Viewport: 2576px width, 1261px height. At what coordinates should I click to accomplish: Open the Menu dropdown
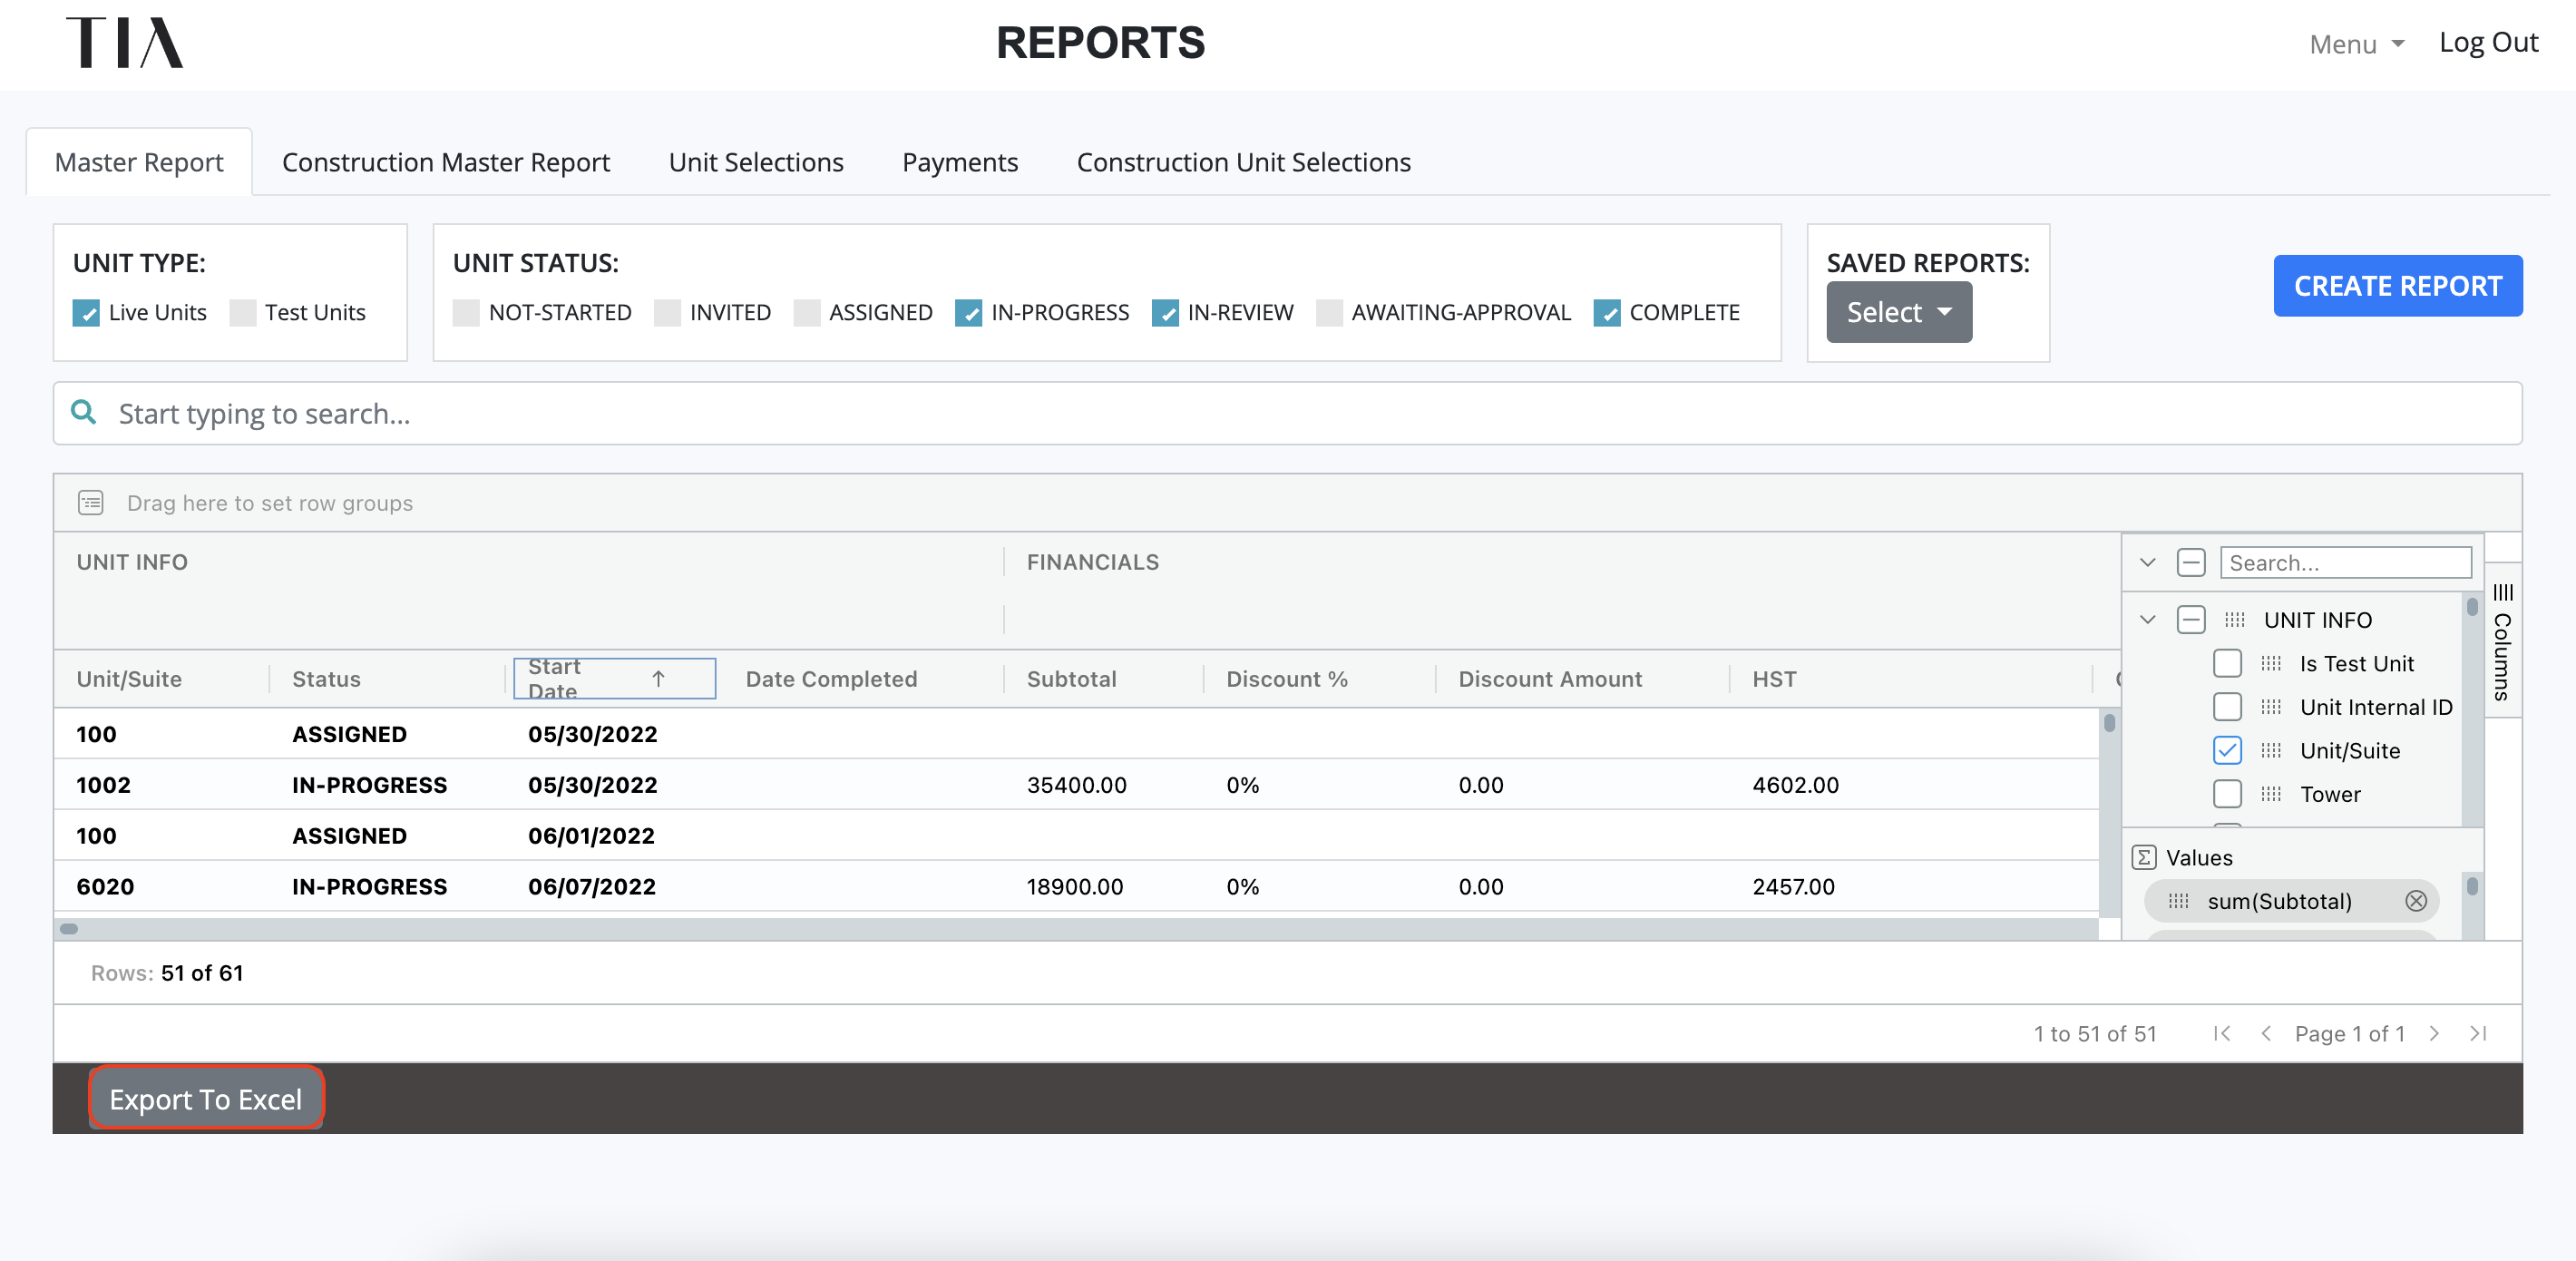[x=2356, y=44]
